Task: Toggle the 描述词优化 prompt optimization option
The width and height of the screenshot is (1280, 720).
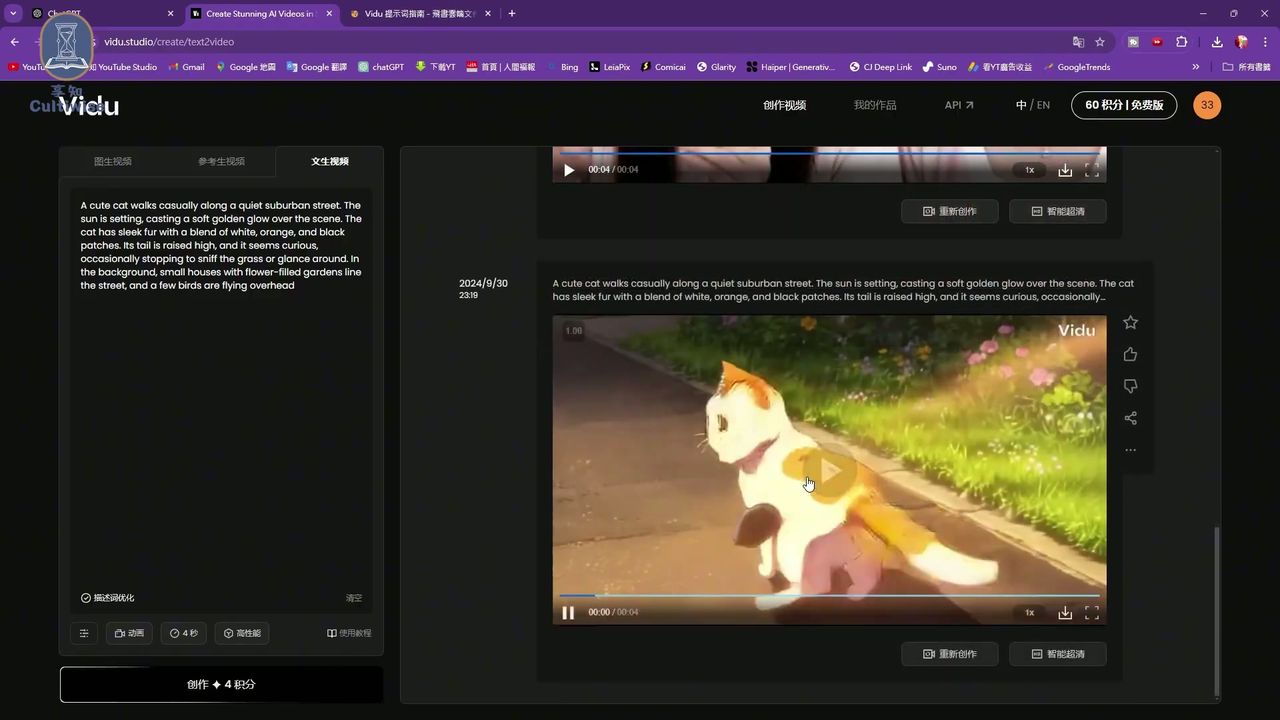Action: 107,597
